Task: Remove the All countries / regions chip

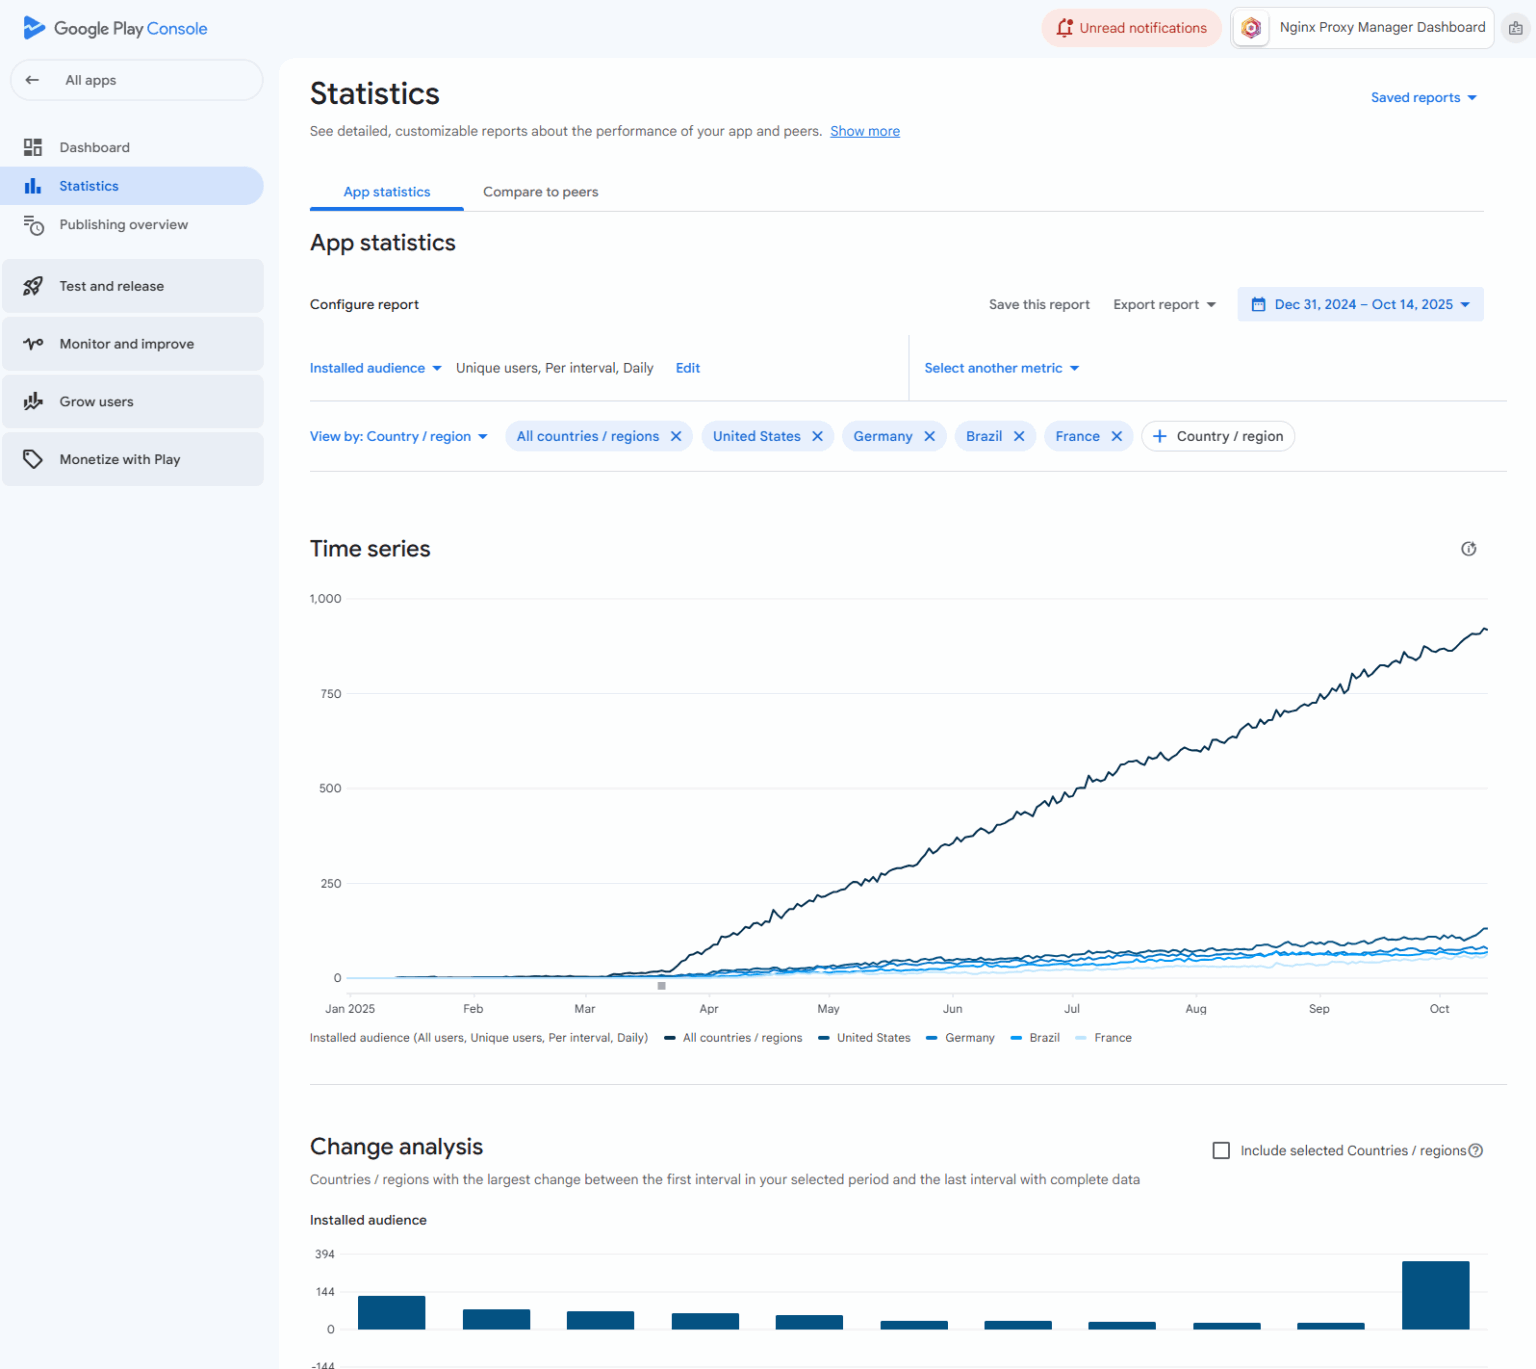Action: point(676,436)
